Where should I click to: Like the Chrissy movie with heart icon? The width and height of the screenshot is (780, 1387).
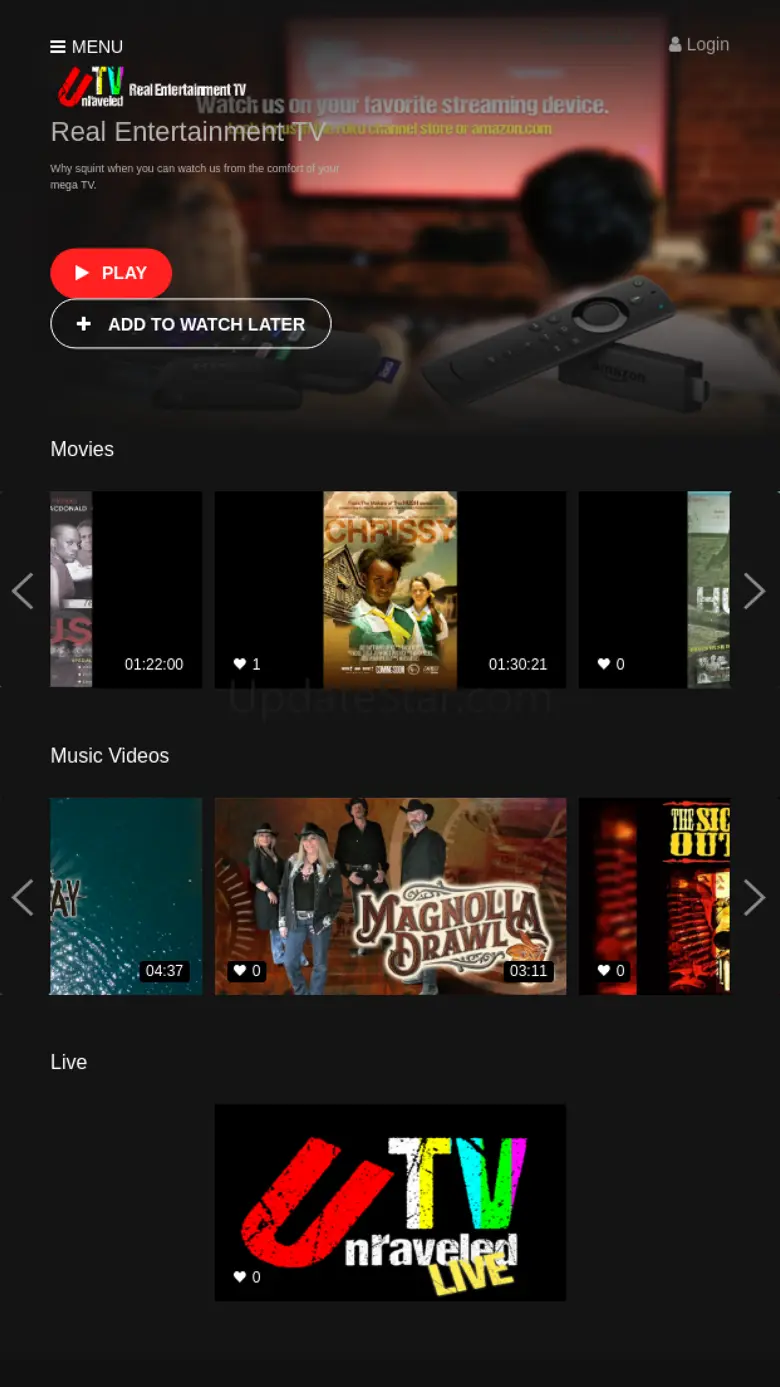240,664
